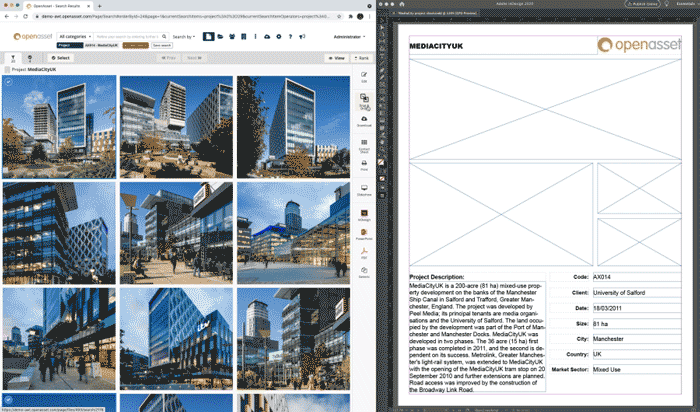The image size is (700, 412).
Task: Click the PowerPoint export sidebar icon
Action: click(x=364, y=234)
